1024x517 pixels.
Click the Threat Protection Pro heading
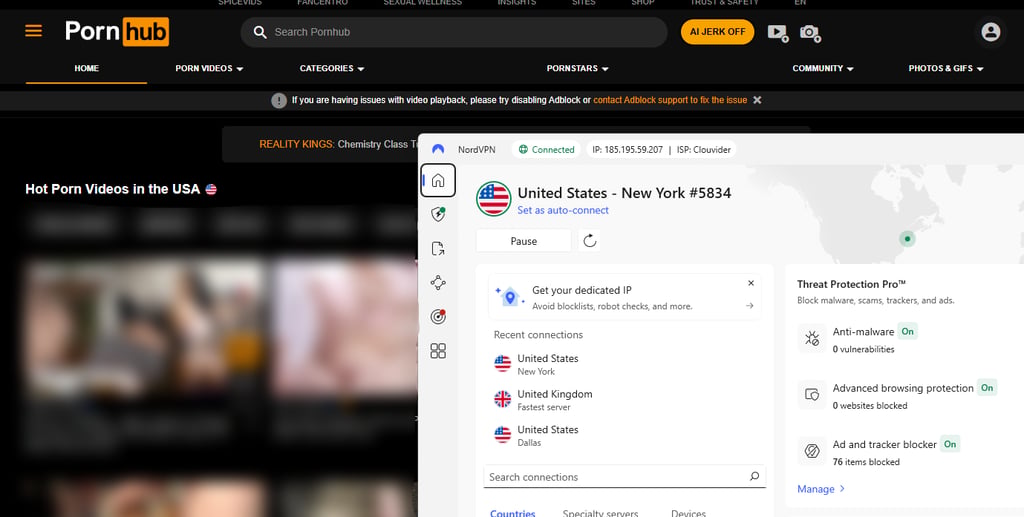pos(852,284)
